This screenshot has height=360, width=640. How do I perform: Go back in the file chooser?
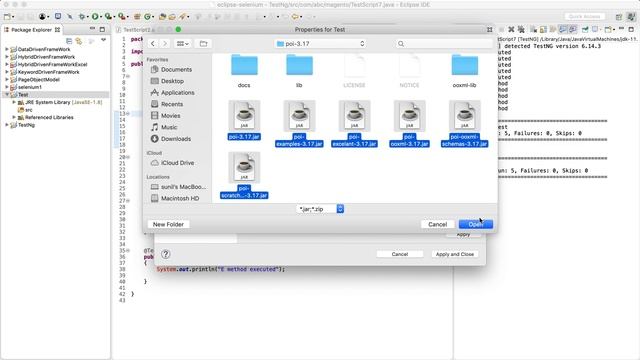pyautogui.click(x=153, y=44)
